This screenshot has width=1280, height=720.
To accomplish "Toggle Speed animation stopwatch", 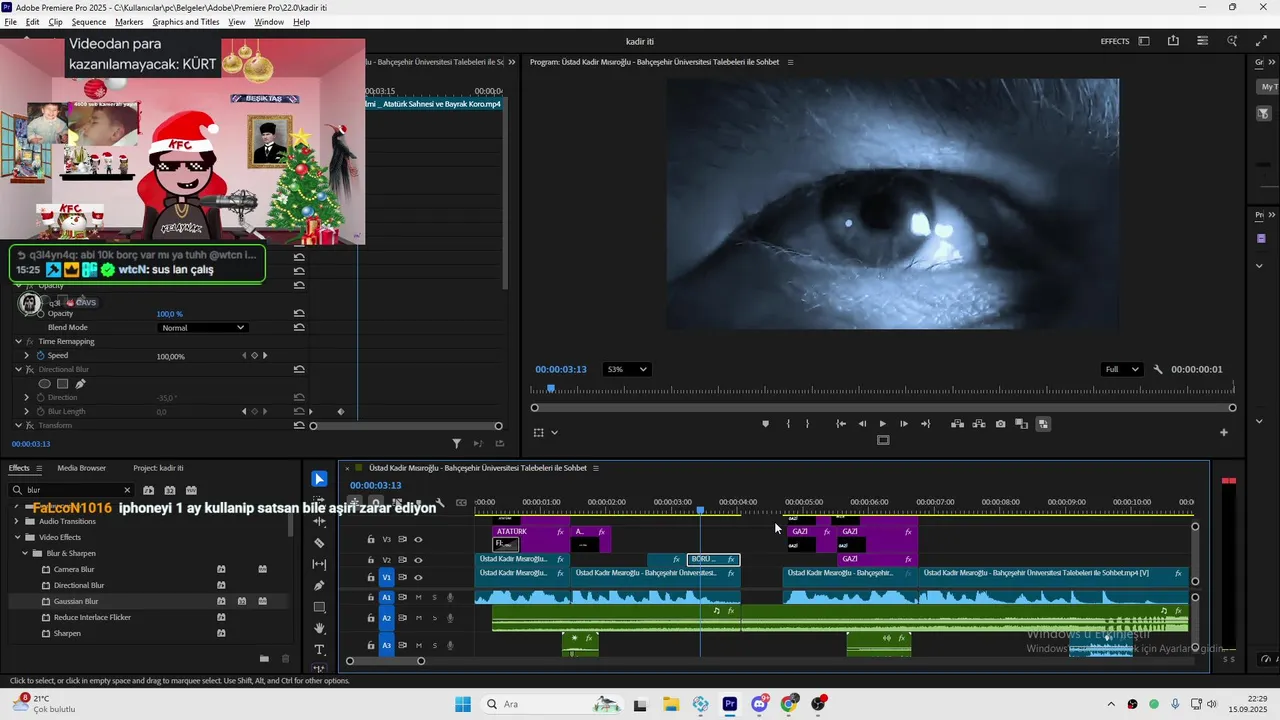I will pyautogui.click(x=41, y=355).
